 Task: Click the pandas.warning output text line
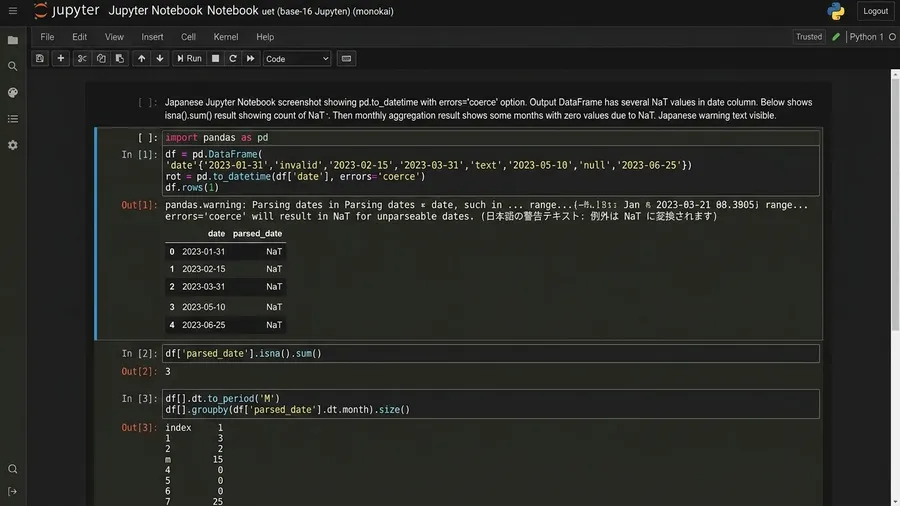click(486, 205)
